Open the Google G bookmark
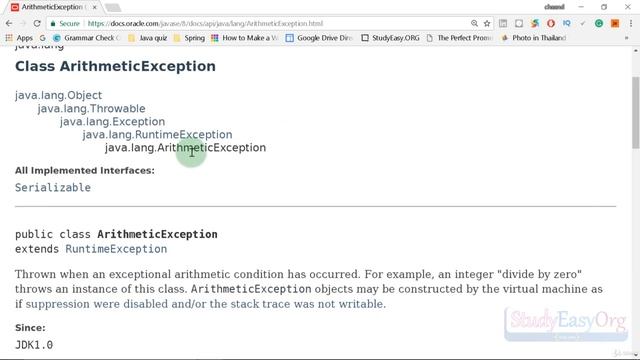Screen dimensions: 640x360 (x=42, y=38)
